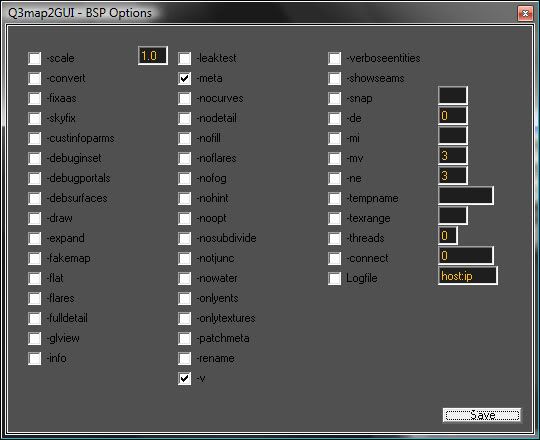Enable the -scale checkbox

click(34, 59)
